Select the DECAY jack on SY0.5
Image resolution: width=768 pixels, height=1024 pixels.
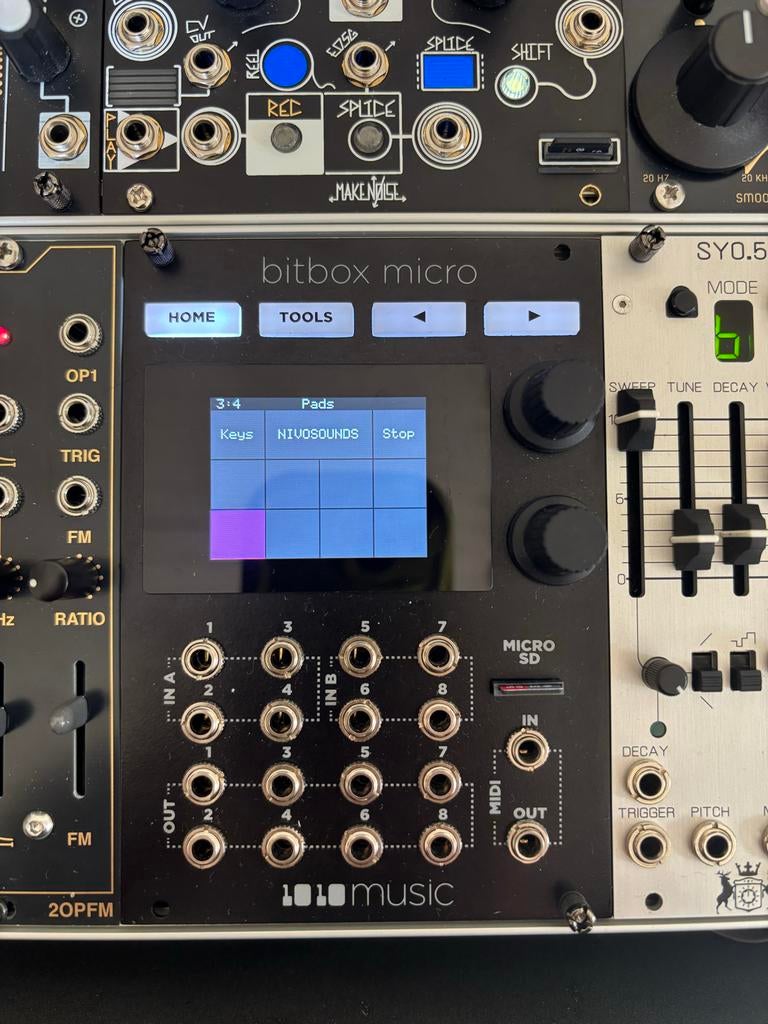tap(648, 782)
